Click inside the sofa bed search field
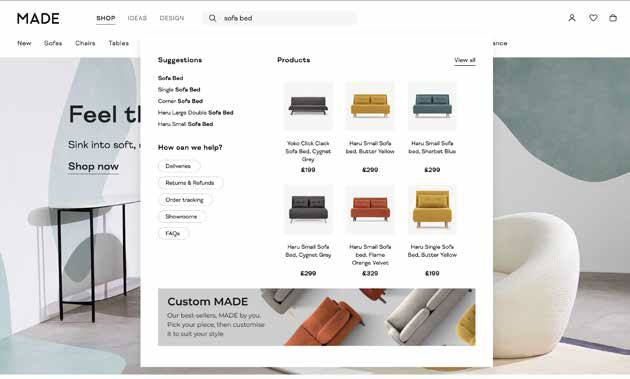Viewport: 630px width, 379px height. 279,18
